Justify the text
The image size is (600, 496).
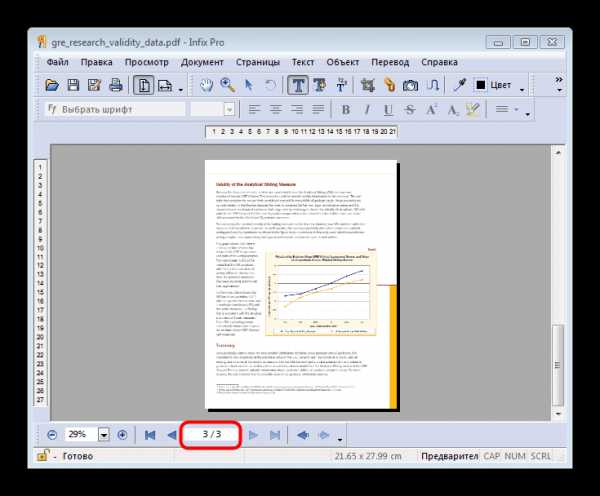(x=318, y=109)
